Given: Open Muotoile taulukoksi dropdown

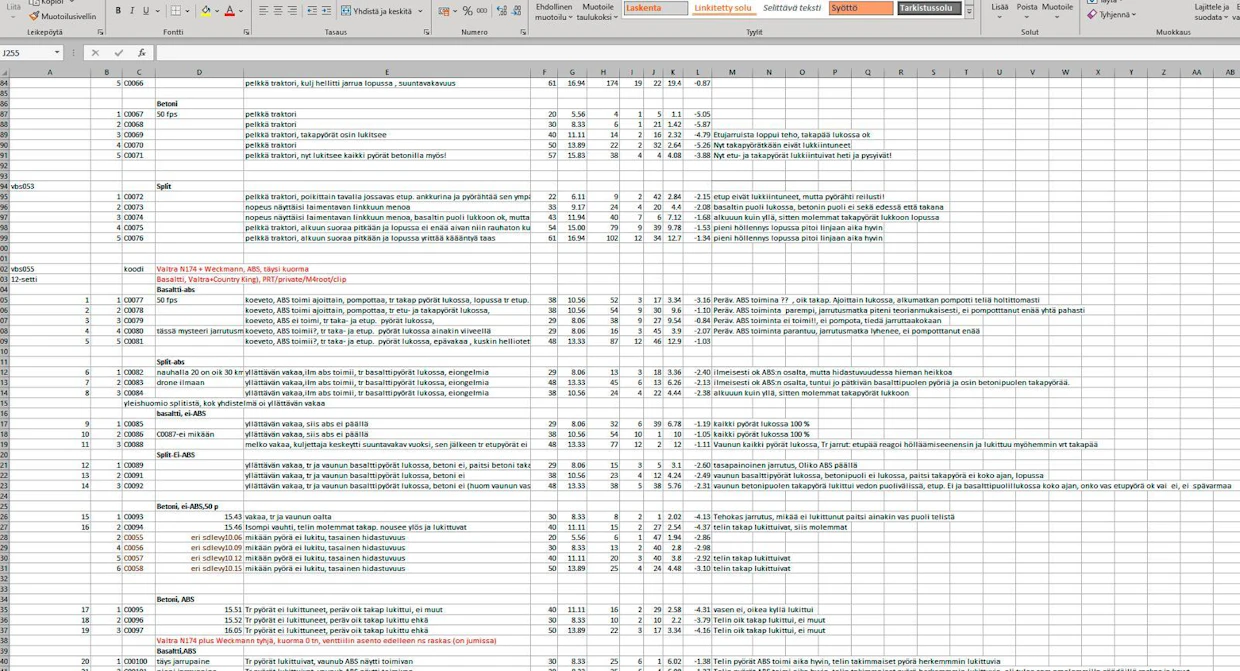Looking at the screenshot, I should [x=598, y=12].
